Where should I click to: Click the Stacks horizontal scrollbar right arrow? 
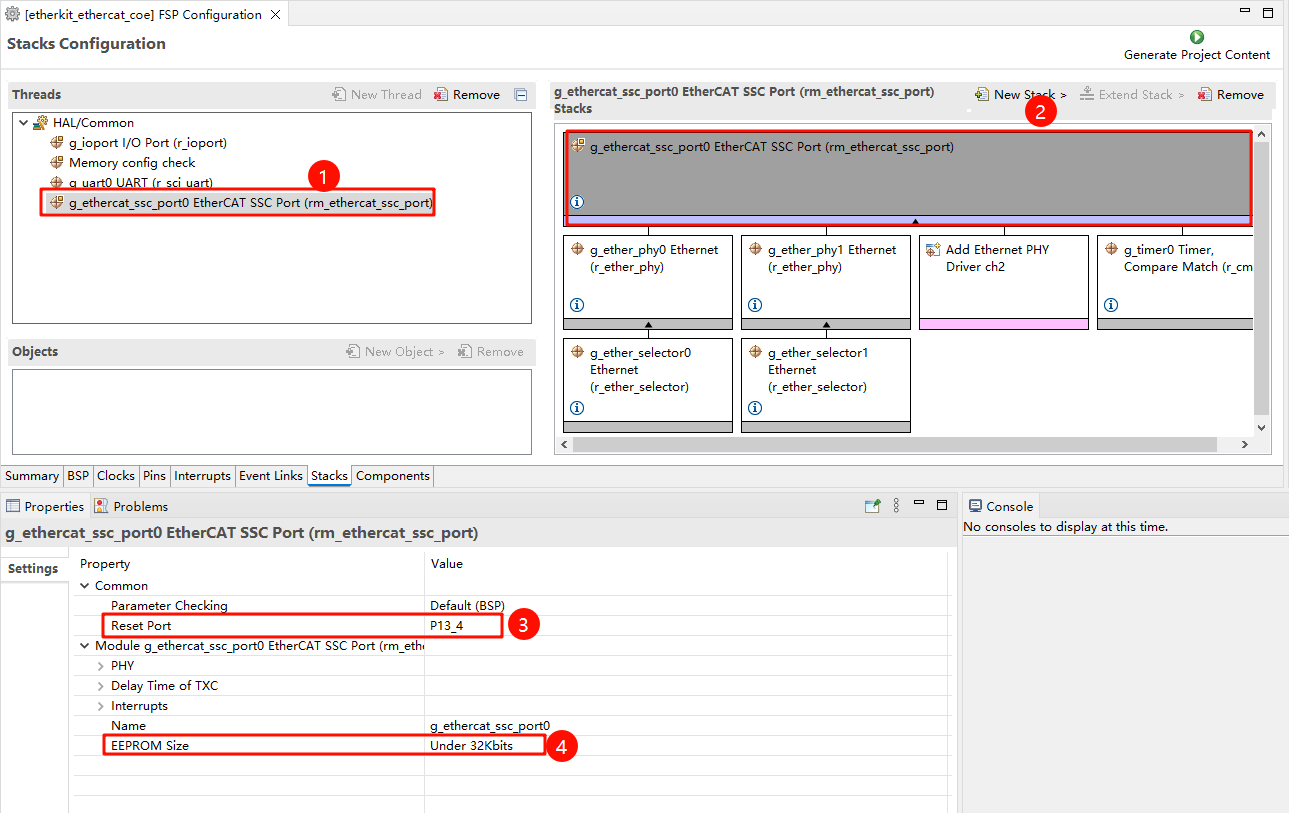1245,445
